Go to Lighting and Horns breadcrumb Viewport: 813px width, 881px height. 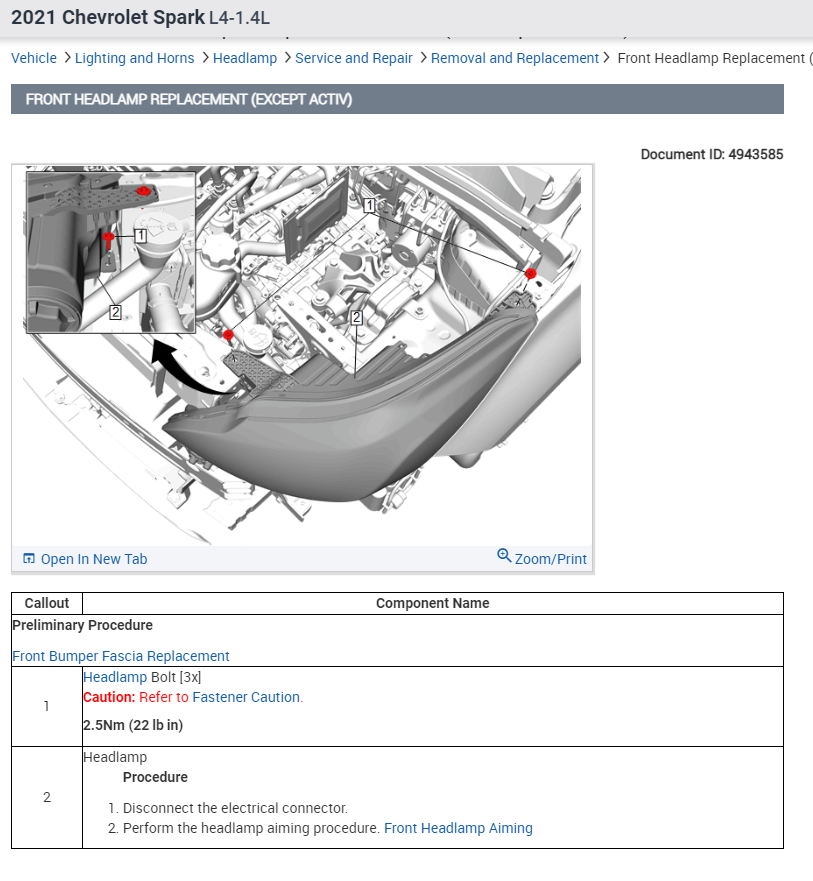coord(134,58)
